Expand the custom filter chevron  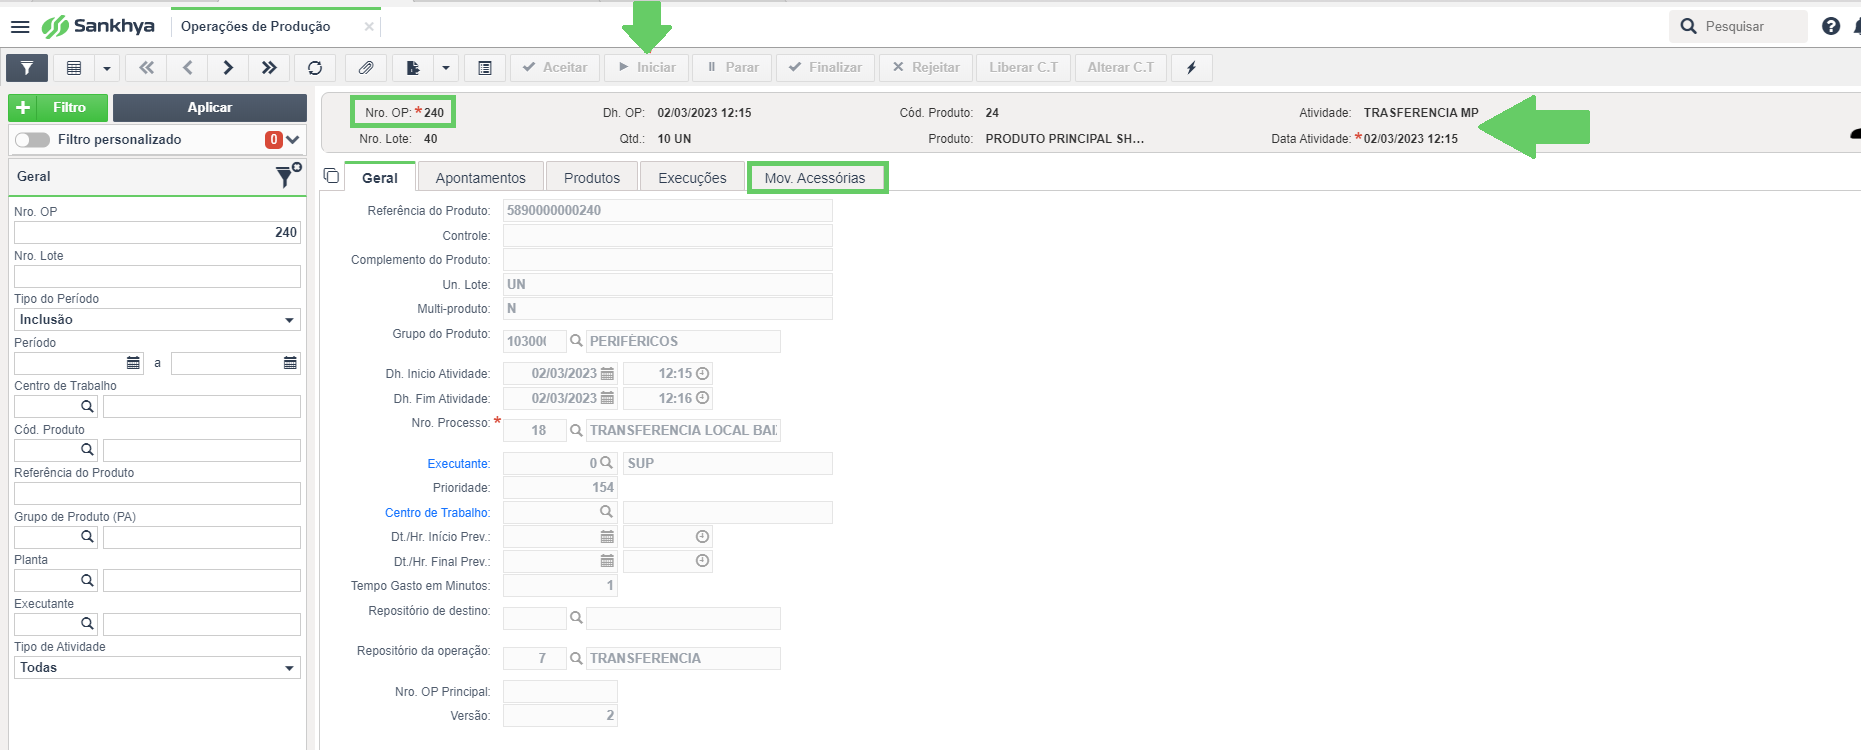(293, 140)
